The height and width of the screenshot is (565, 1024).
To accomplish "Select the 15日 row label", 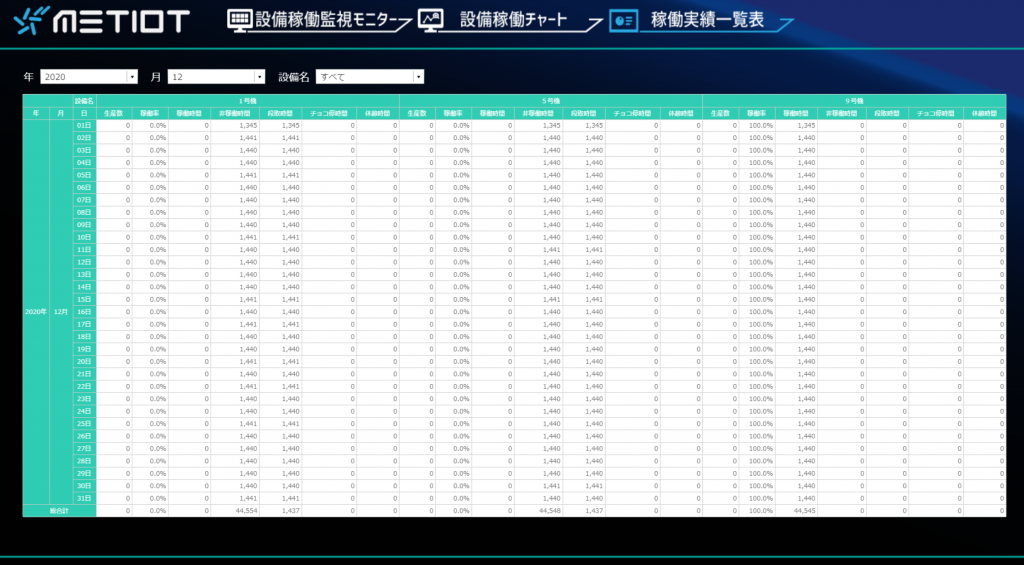I will [x=84, y=299].
